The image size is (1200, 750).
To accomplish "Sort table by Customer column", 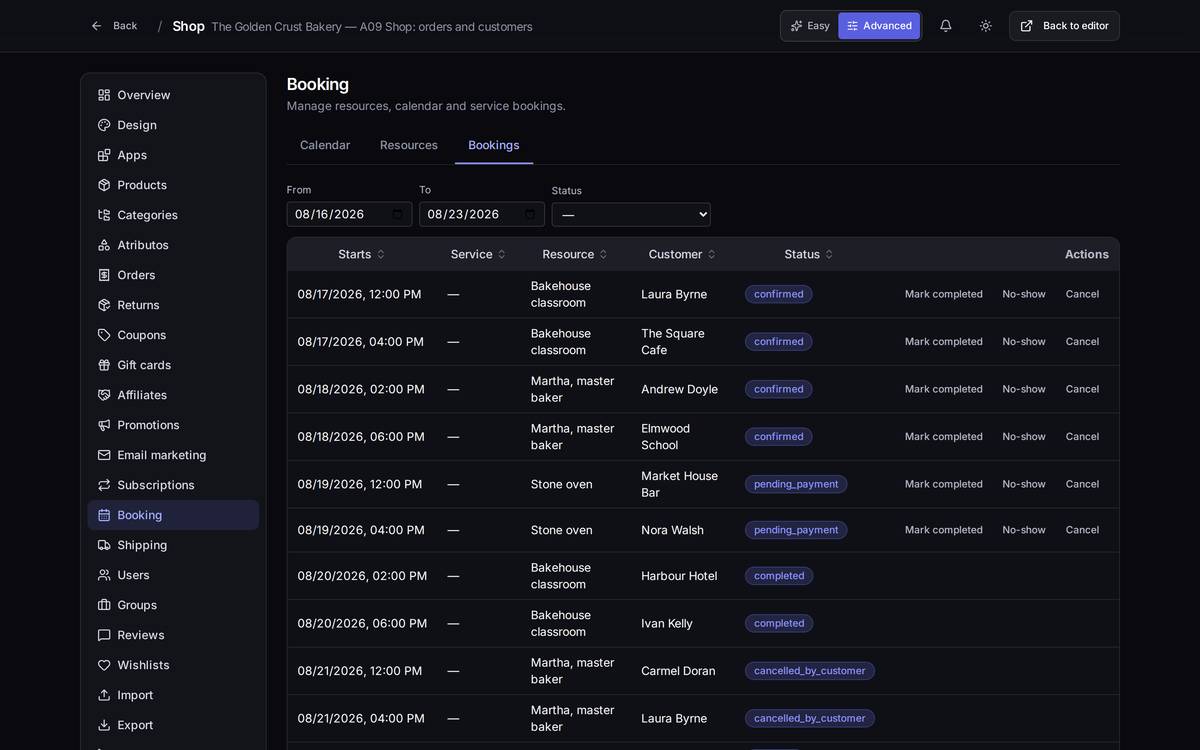I will [682, 254].
